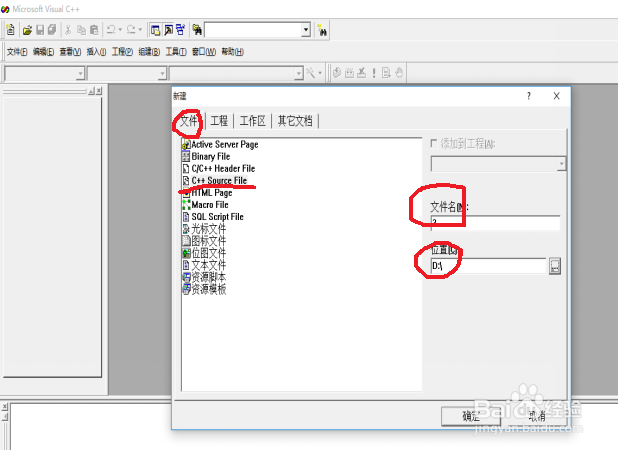Select HTML Page in list
Viewport: 618px width, 450px height.
point(207,193)
